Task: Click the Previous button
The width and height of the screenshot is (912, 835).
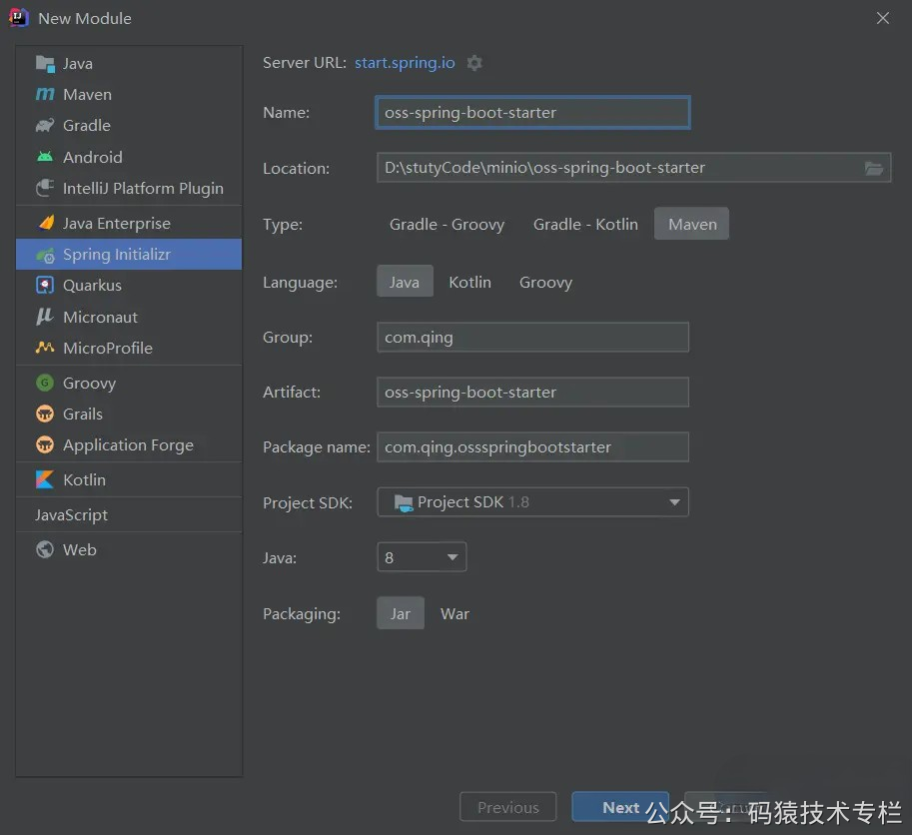Action: (x=508, y=807)
